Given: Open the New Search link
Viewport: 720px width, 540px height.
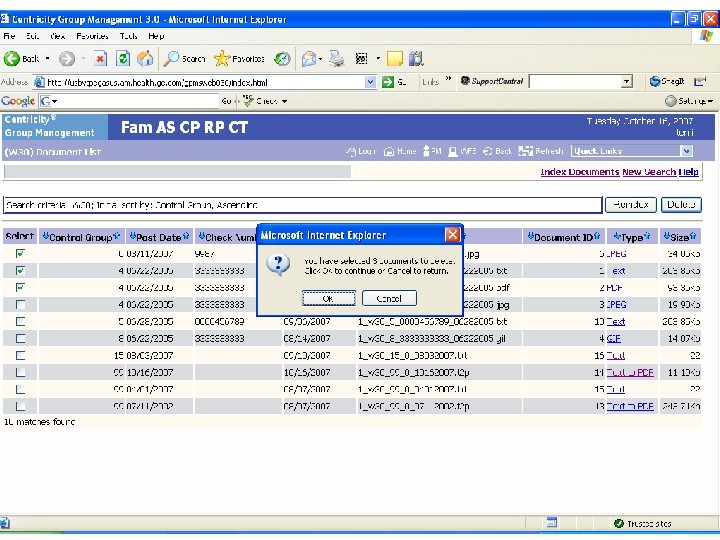Looking at the screenshot, I should point(649,172).
